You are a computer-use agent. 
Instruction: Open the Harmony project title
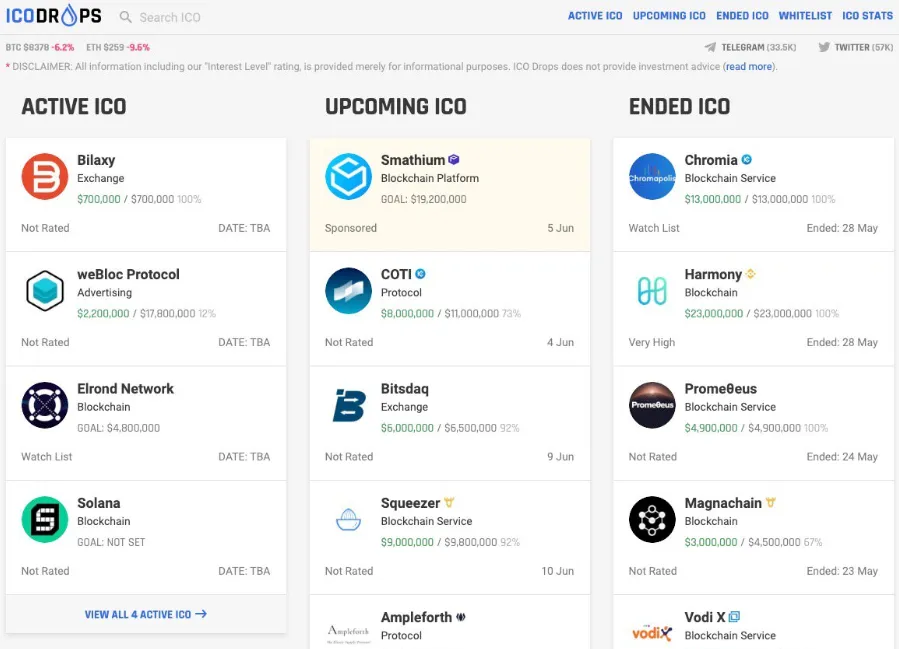pos(713,274)
